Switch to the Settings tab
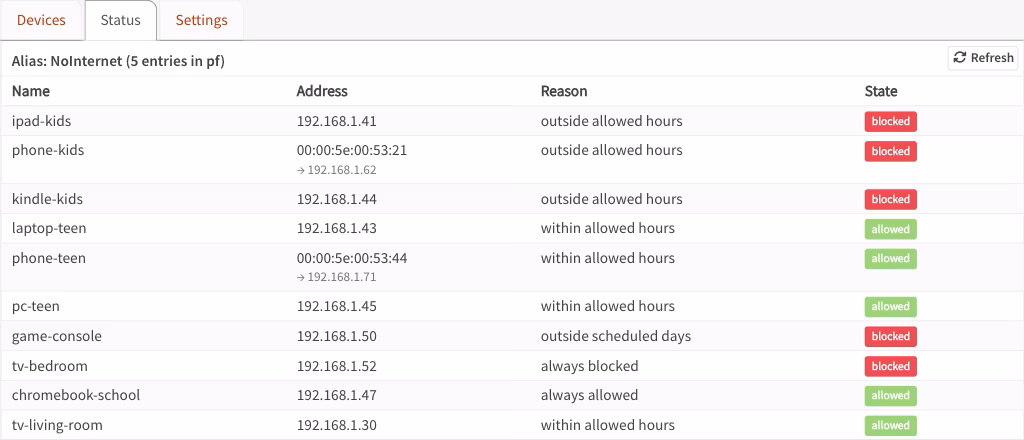Viewport: 1024px width, 440px height. (202, 20)
